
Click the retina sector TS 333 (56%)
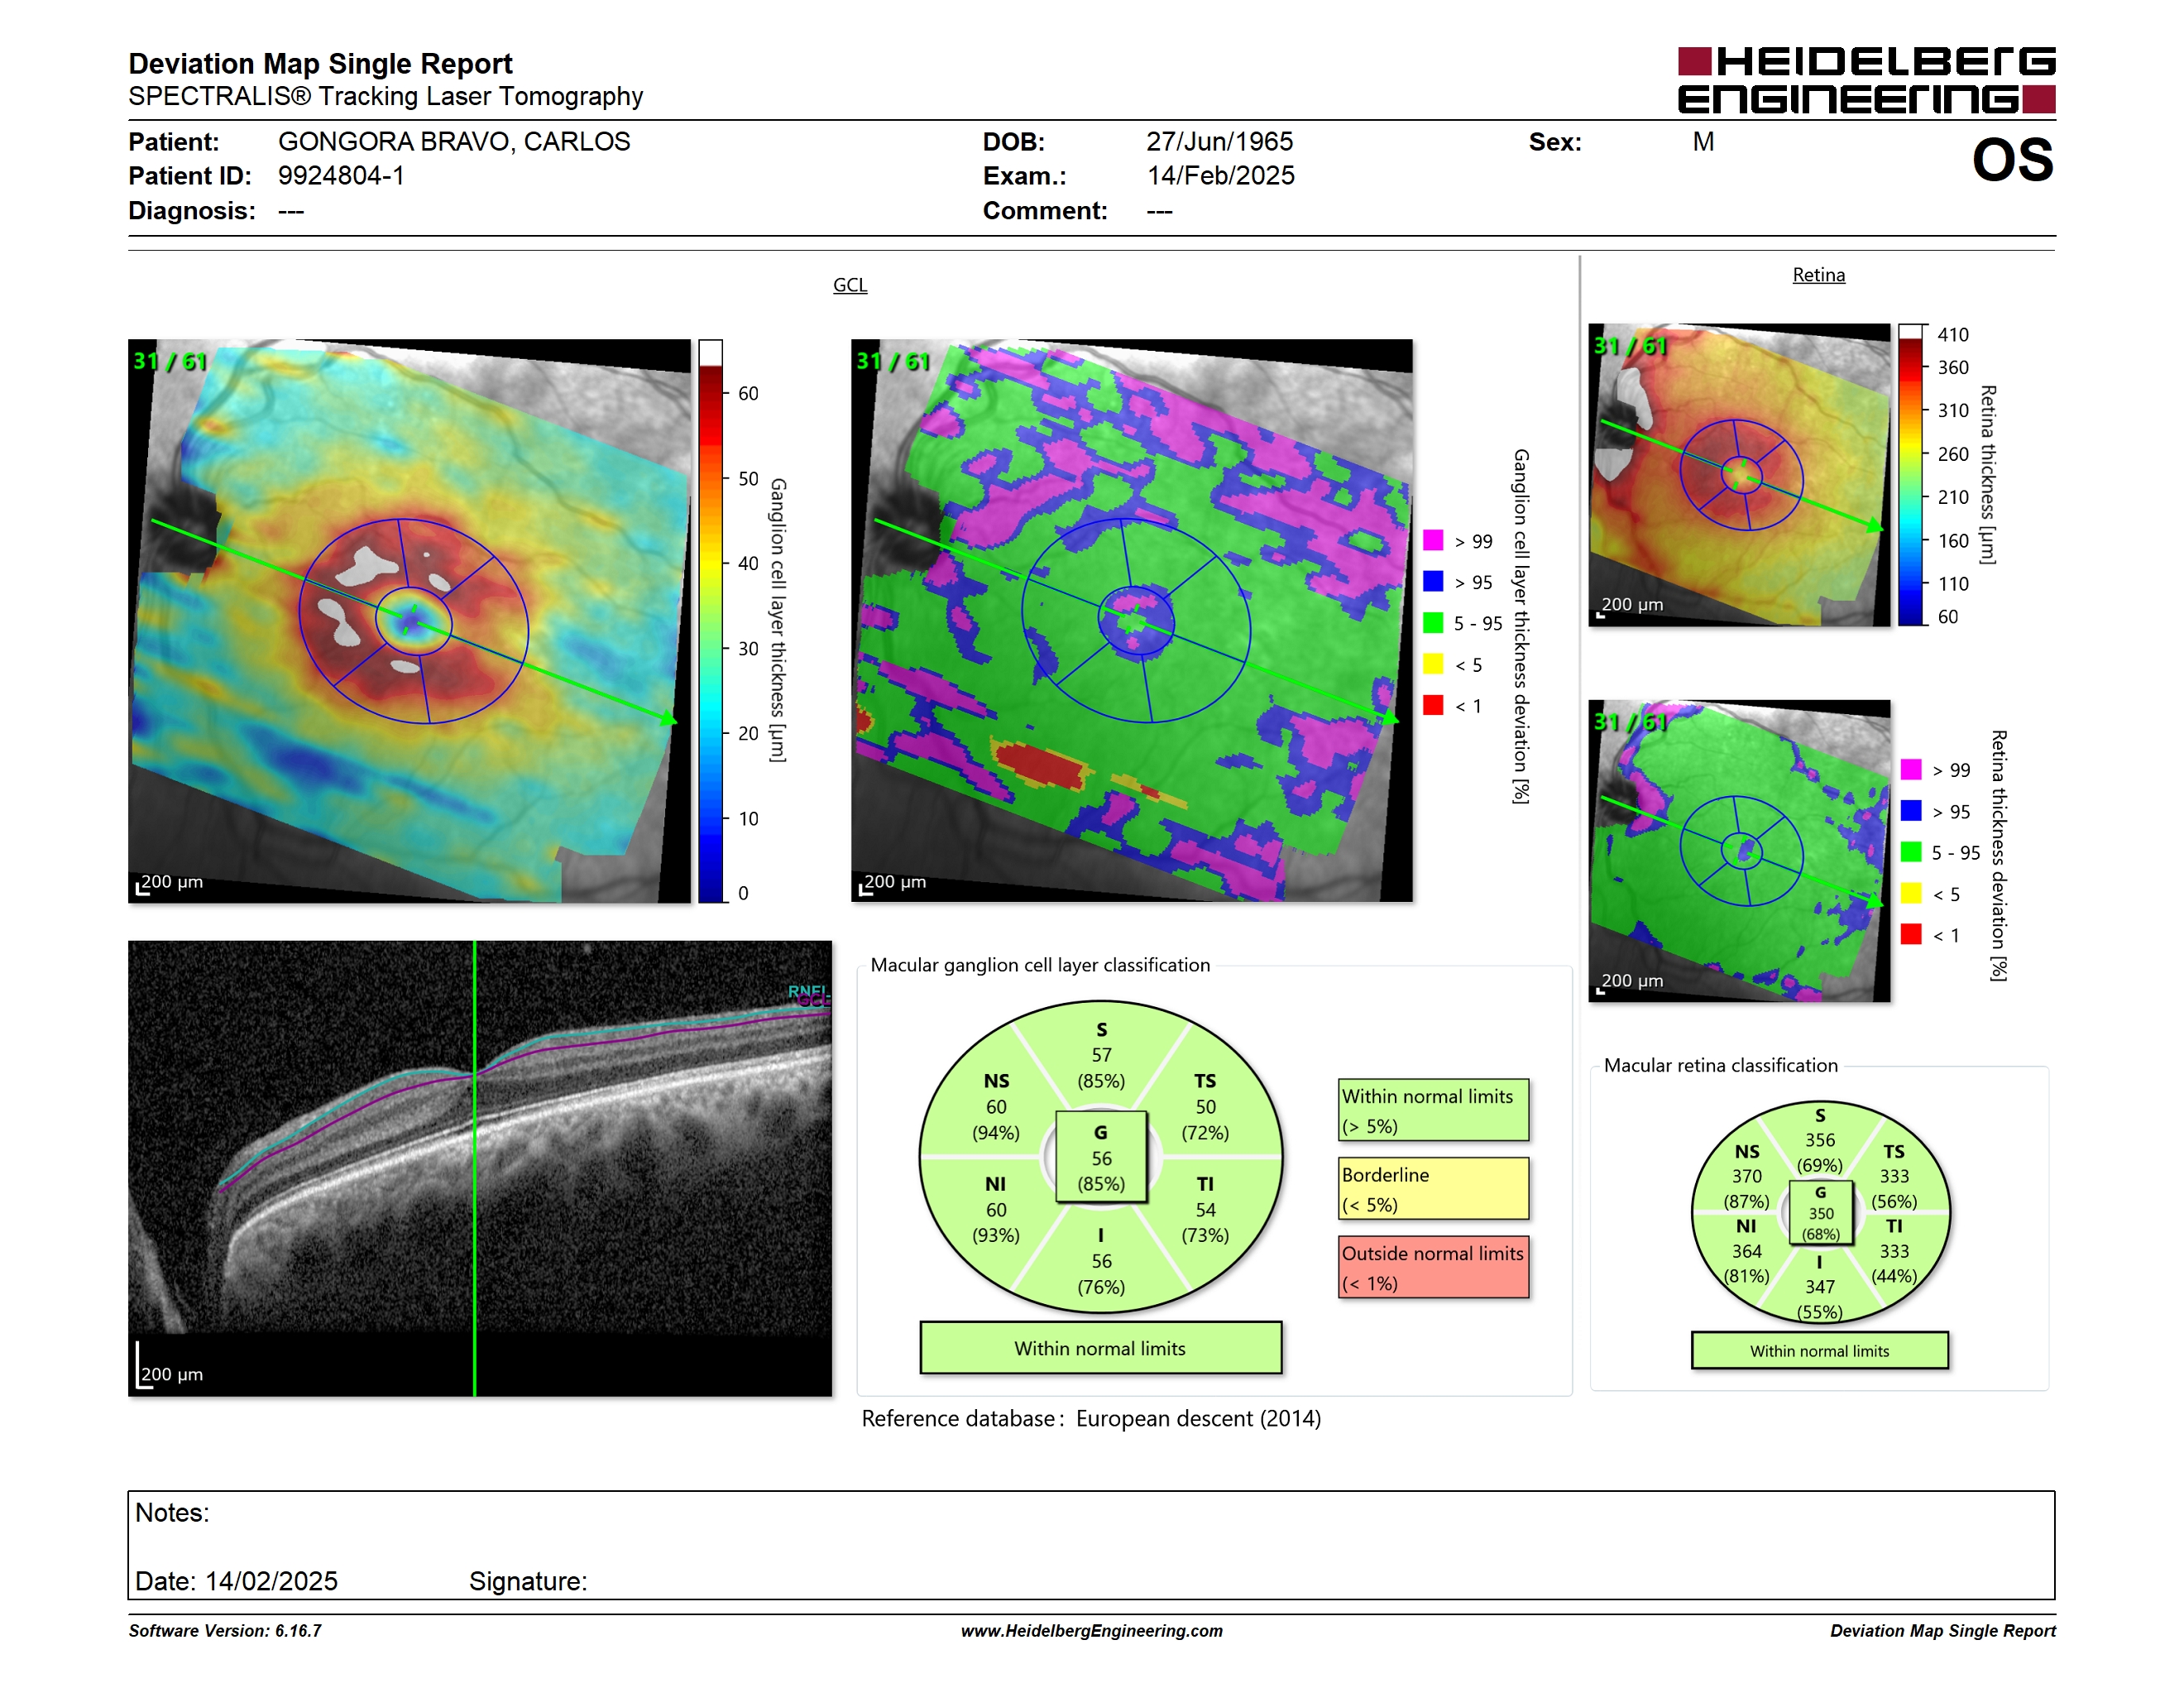[1893, 1176]
